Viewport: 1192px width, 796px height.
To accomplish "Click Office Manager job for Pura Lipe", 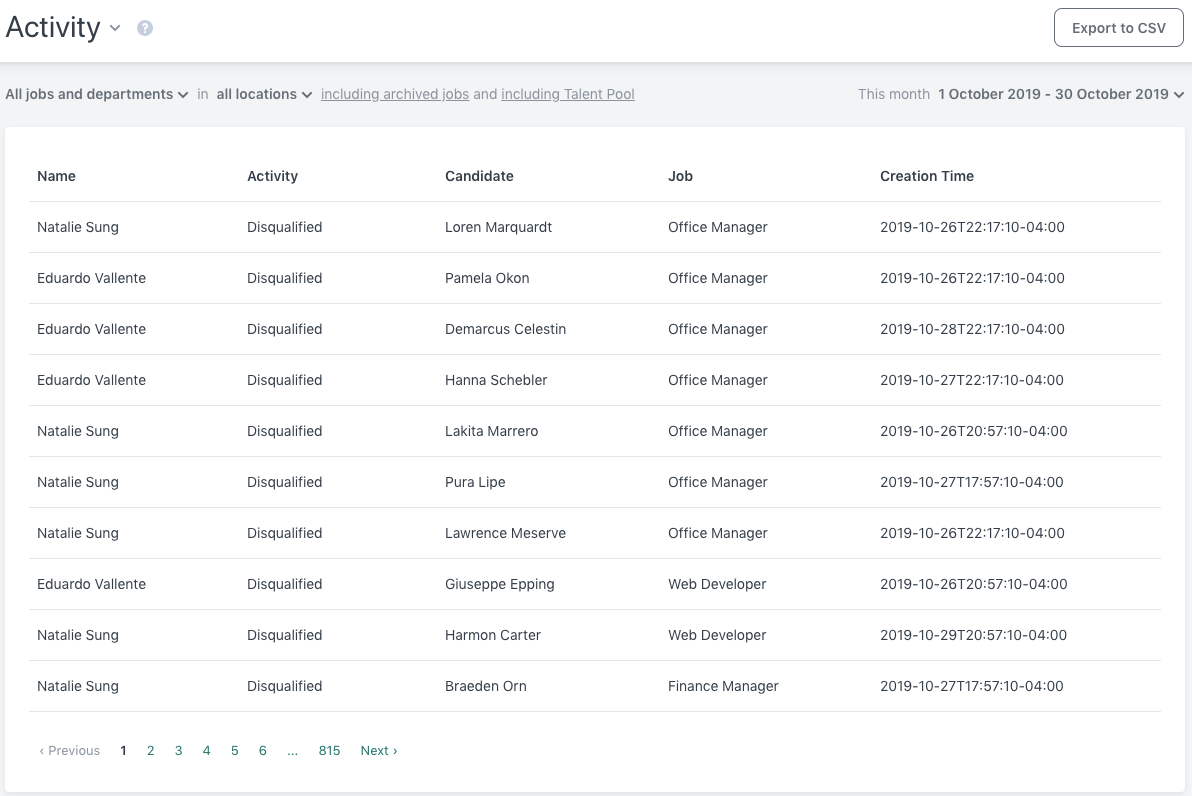I will (x=718, y=482).
